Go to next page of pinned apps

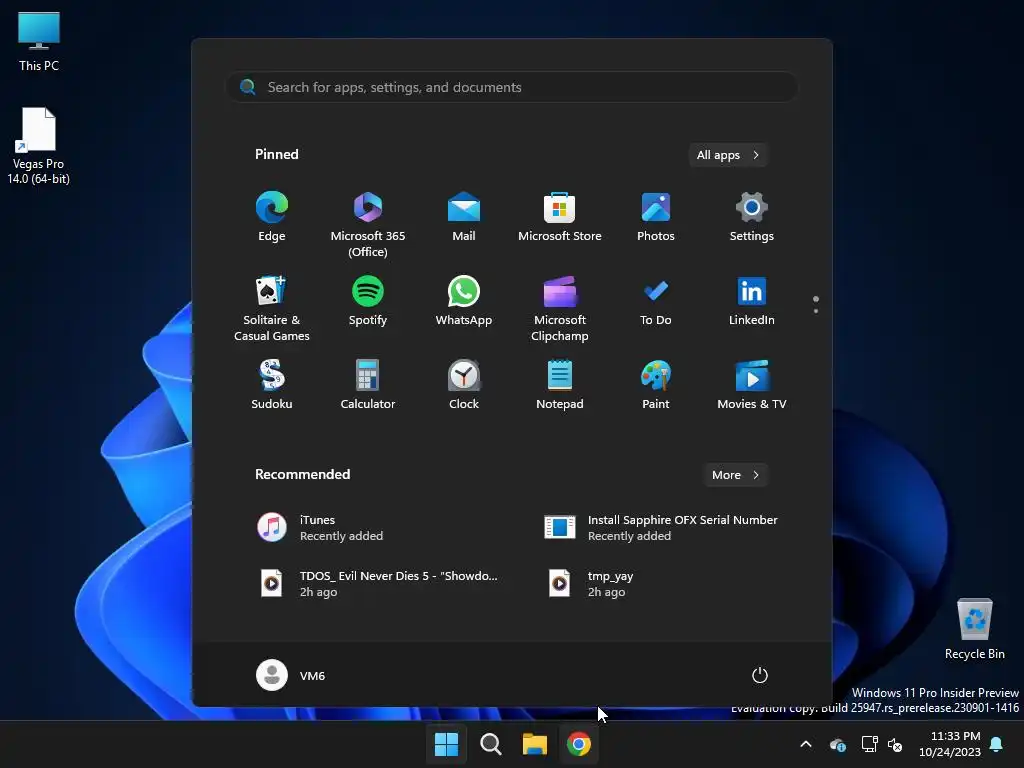click(816, 311)
